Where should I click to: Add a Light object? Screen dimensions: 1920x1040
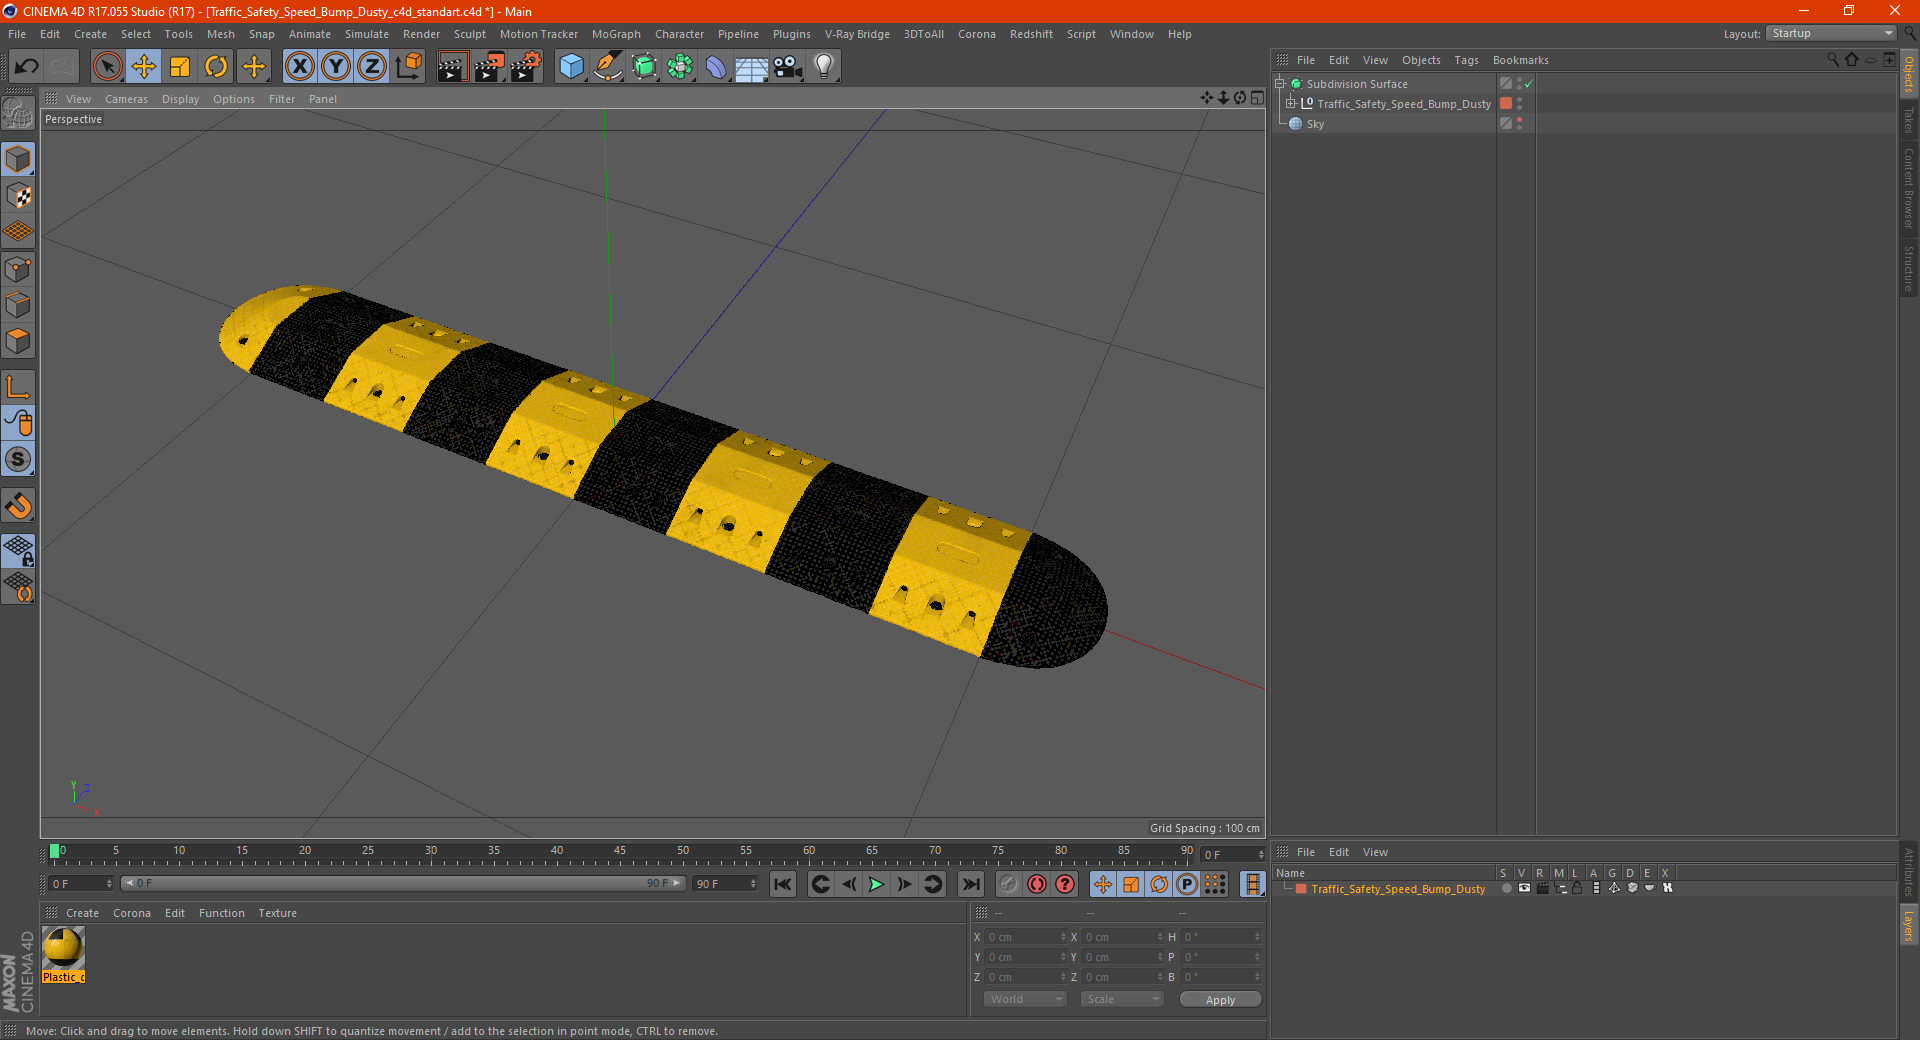coord(824,67)
